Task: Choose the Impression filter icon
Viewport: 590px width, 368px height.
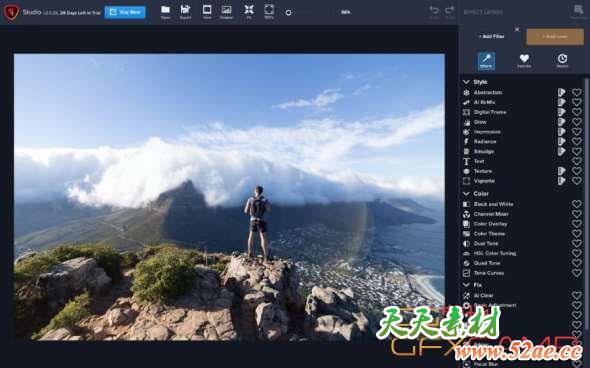Action: point(467,132)
